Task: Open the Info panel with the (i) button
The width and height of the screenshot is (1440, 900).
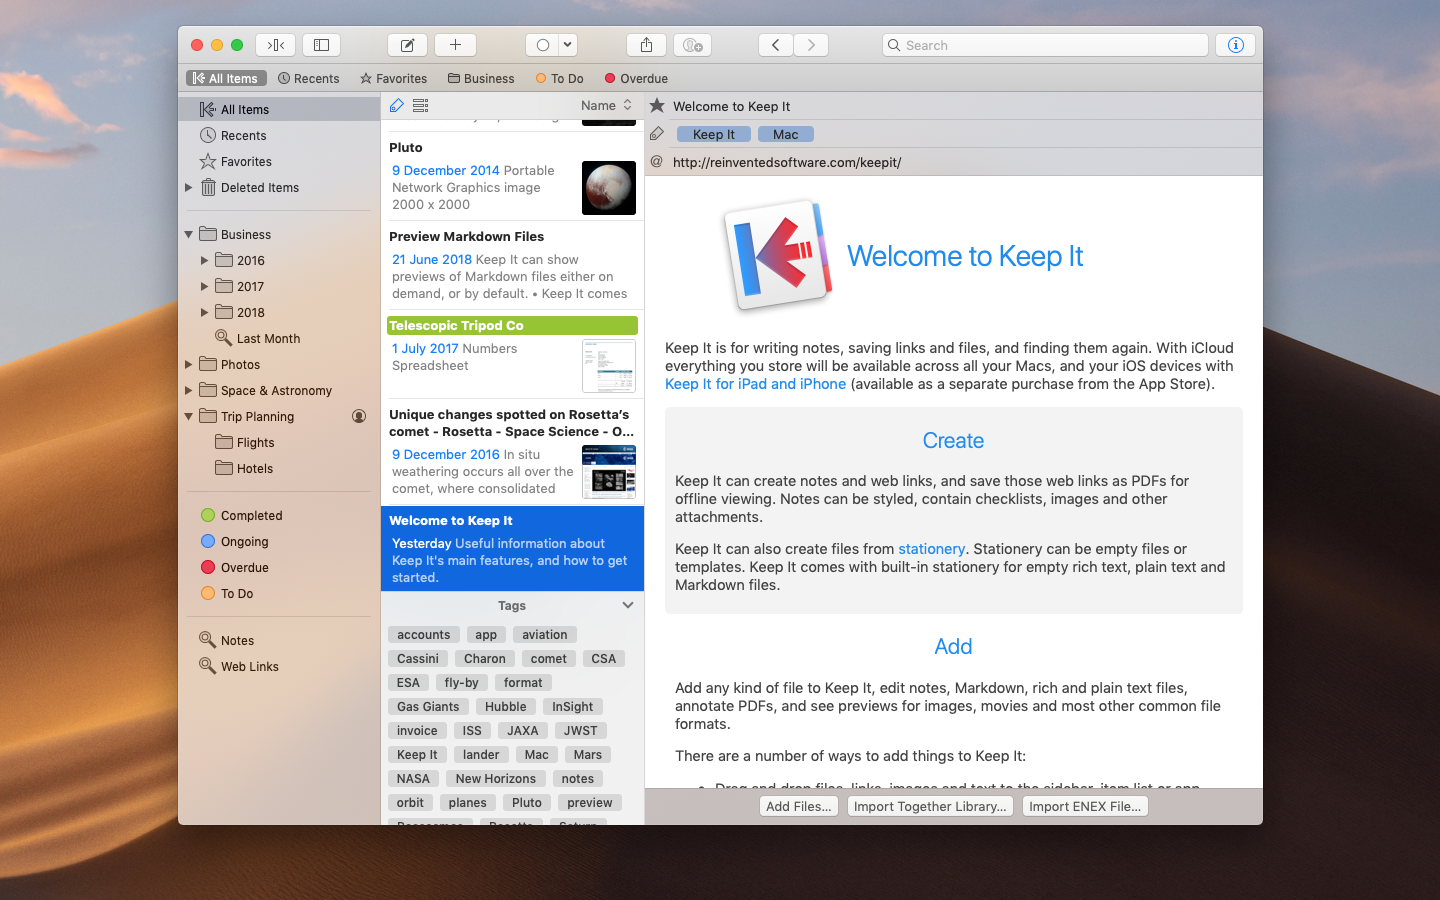Action: 1235,44
